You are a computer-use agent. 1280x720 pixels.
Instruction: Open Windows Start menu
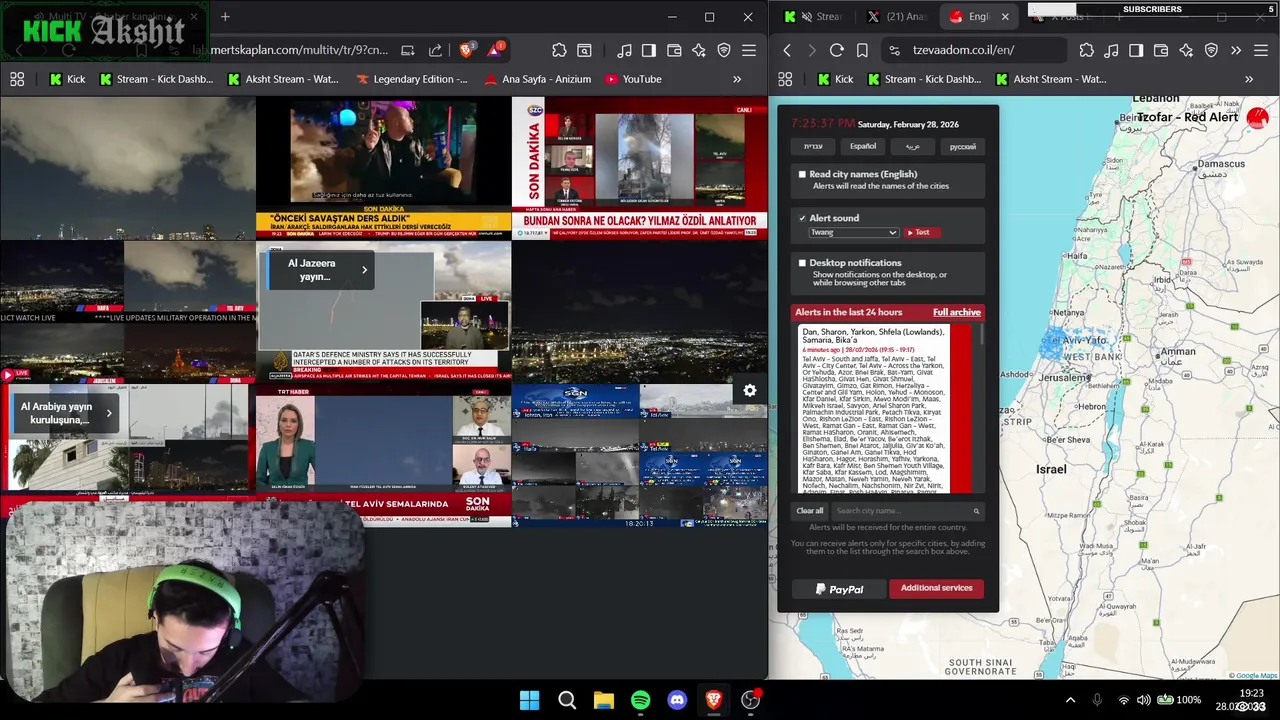click(x=530, y=700)
